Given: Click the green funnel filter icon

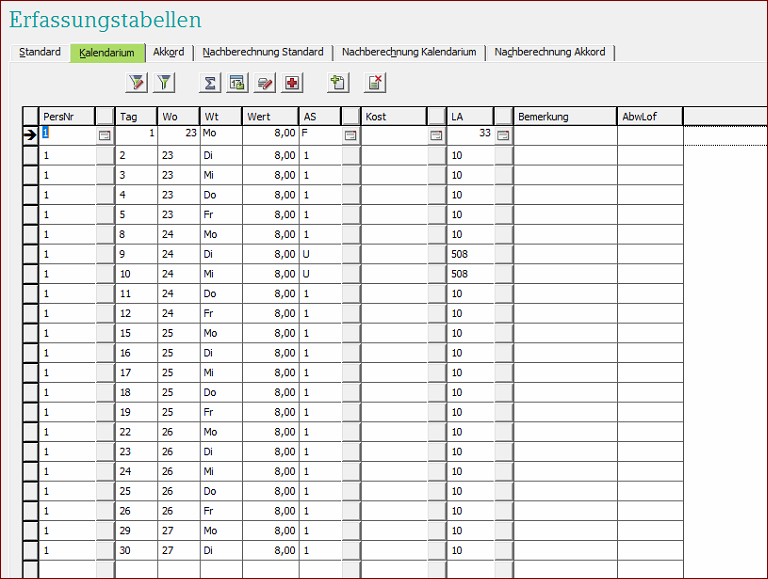Looking at the screenshot, I should [x=164, y=83].
